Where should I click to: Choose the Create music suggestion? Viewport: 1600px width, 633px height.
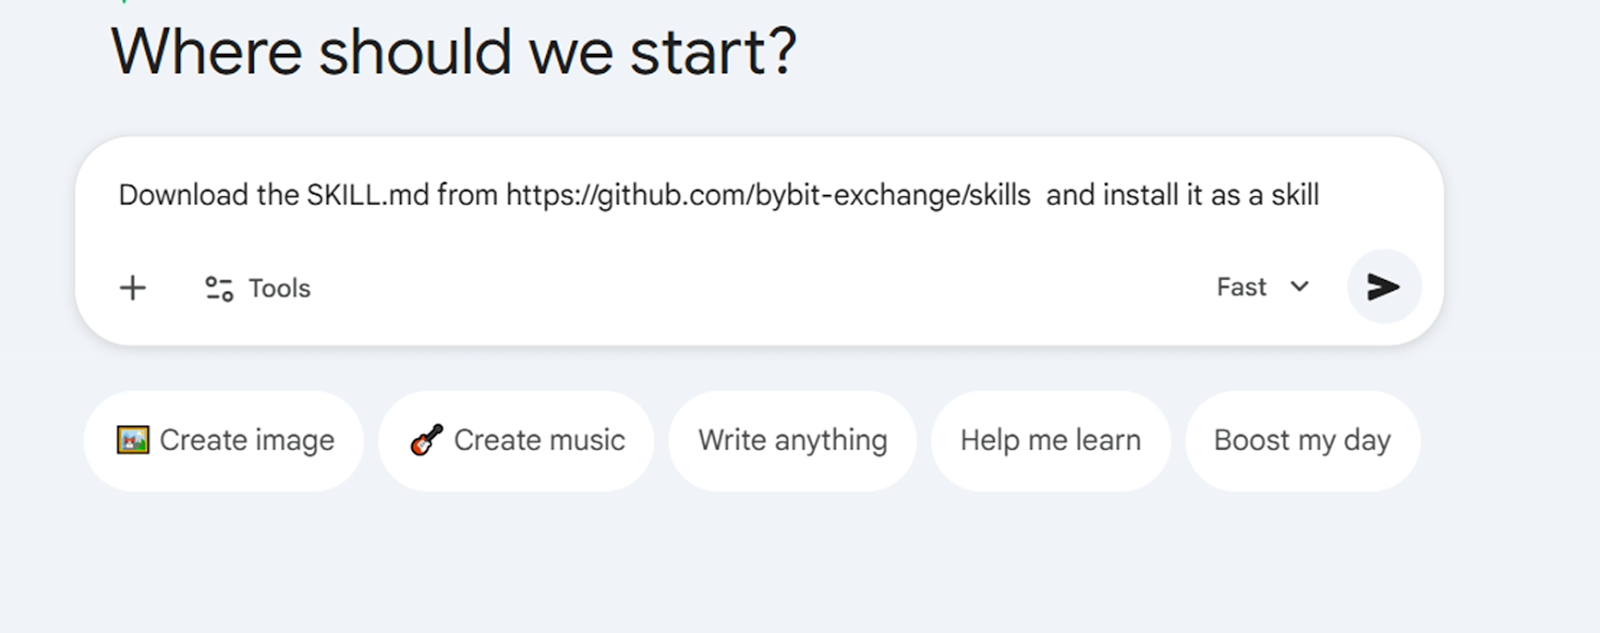click(x=515, y=440)
